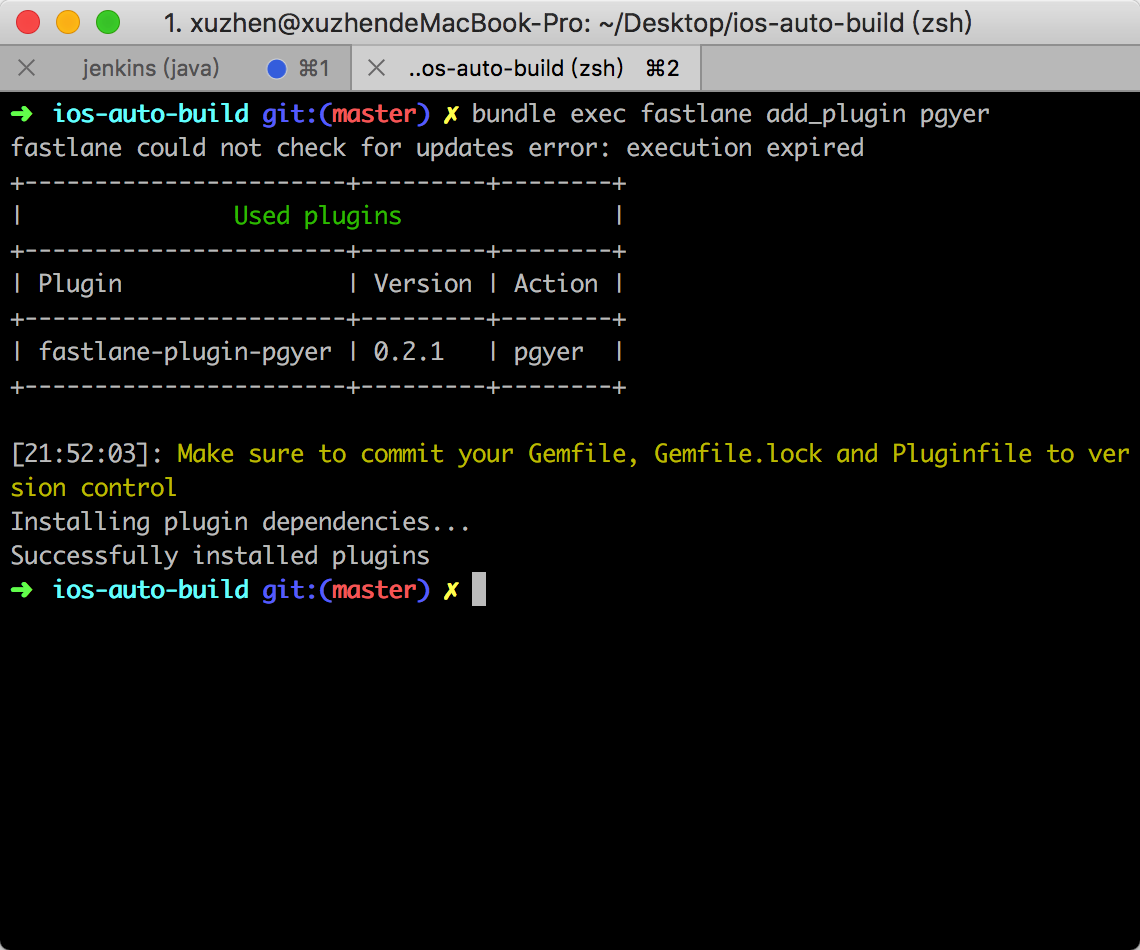Click the window title text
Viewport: 1140px width, 950px height.
568,23
